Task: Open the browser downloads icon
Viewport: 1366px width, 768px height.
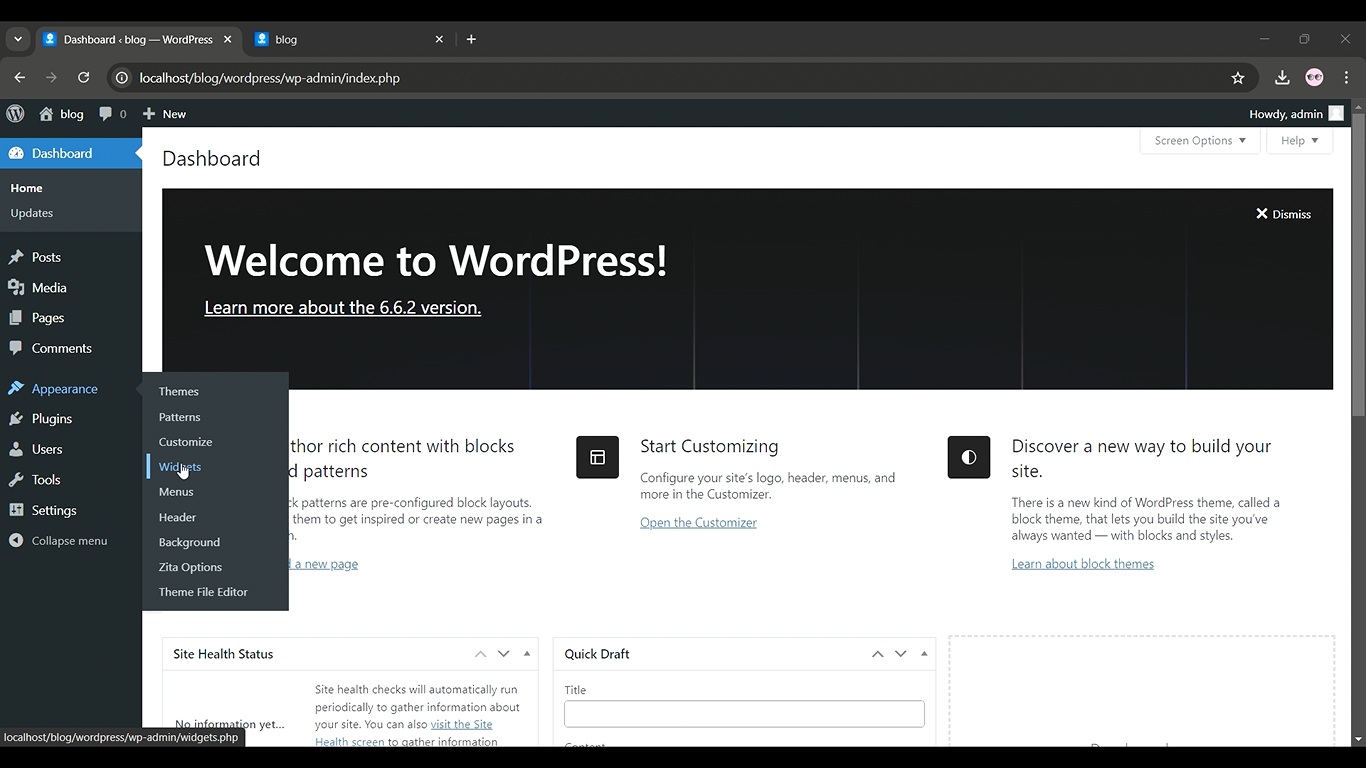Action: click(1282, 78)
